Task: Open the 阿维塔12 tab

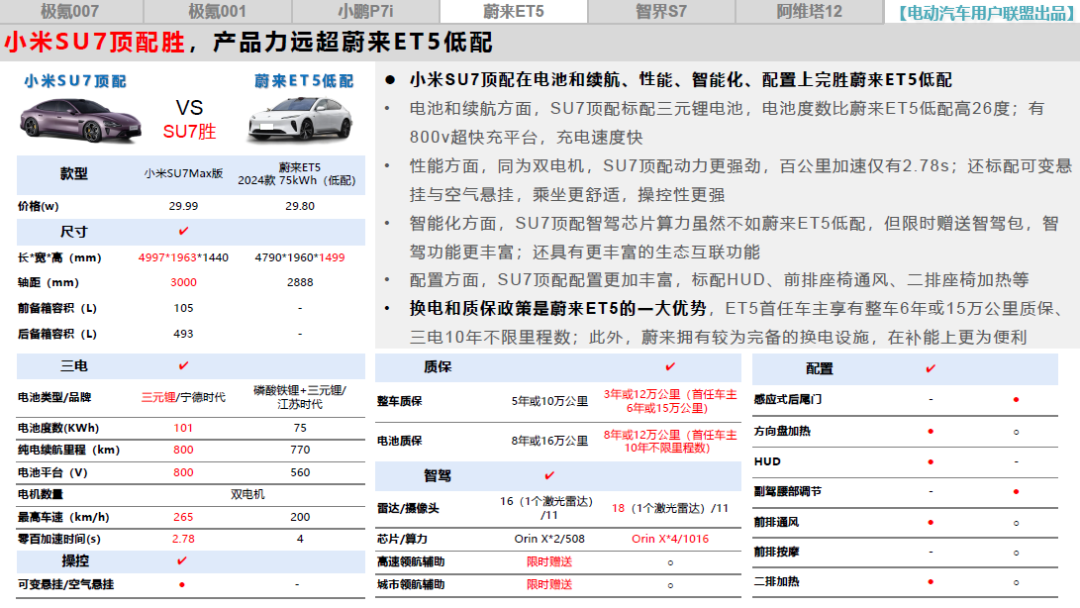Action: (x=809, y=11)
